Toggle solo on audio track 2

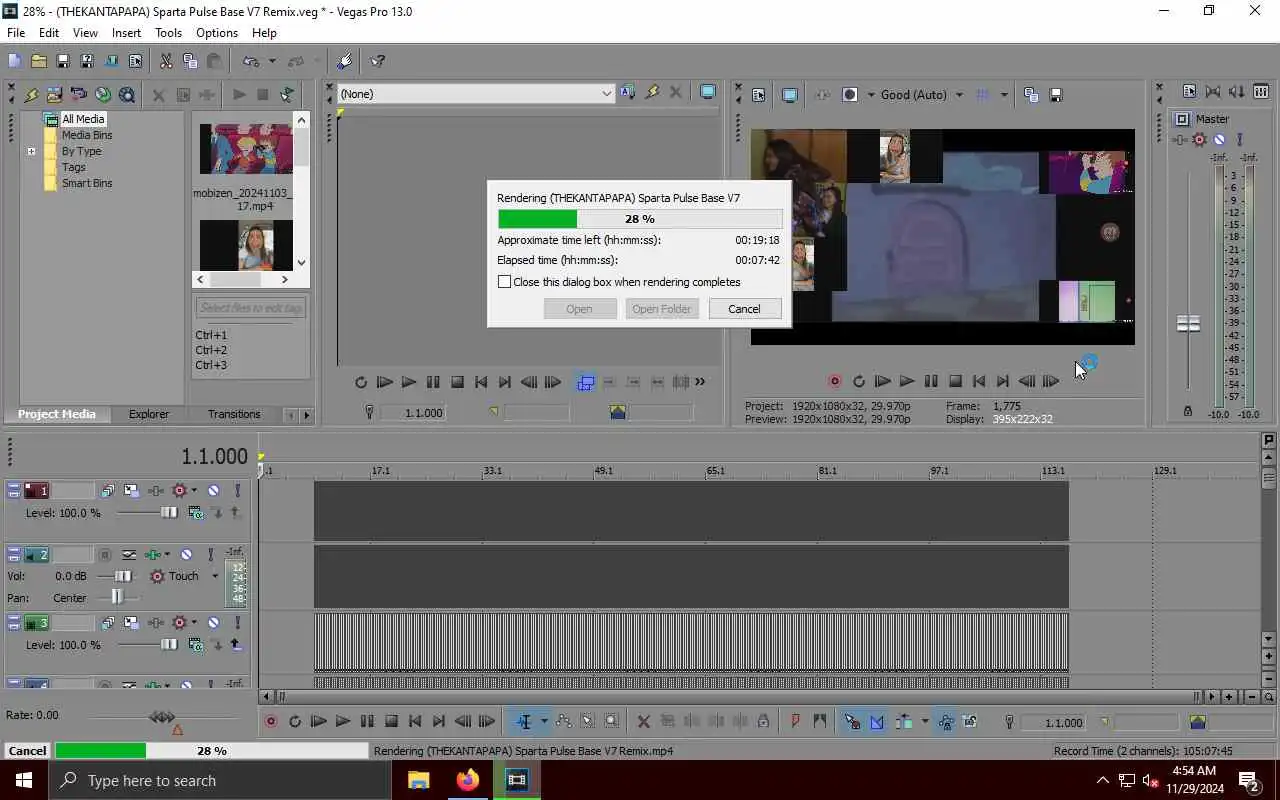point(210,554)
